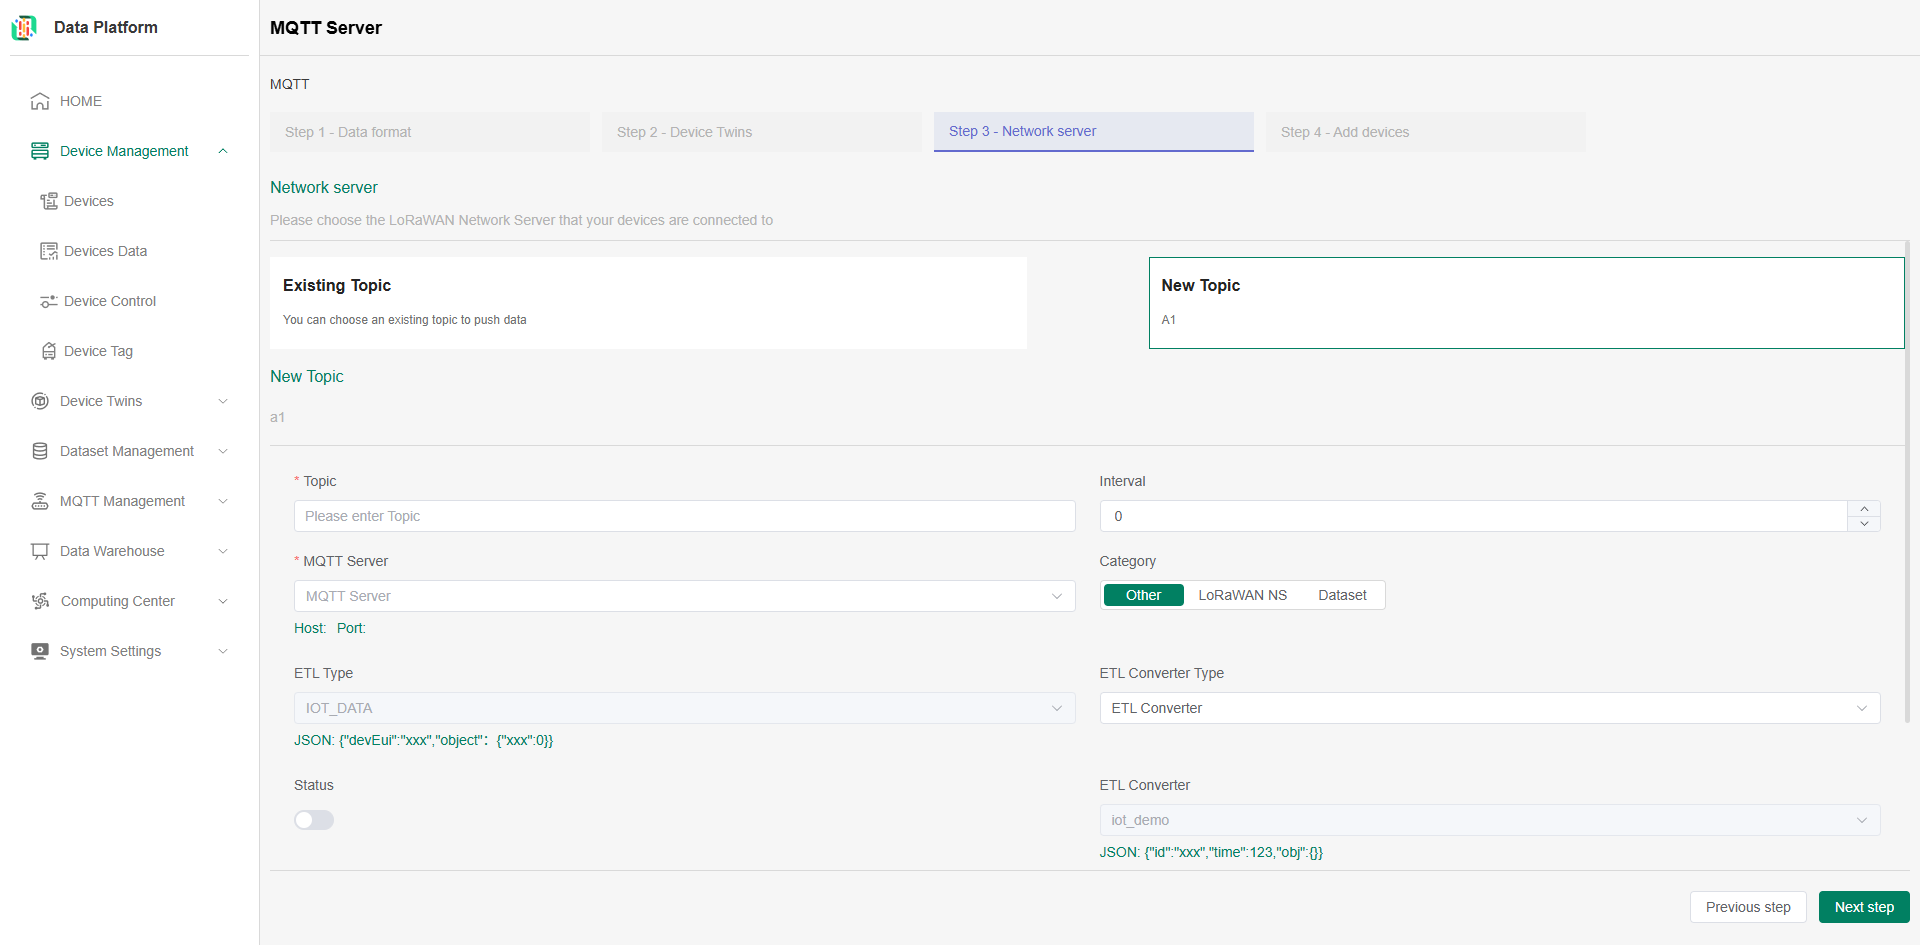This screenshot has height=945, width=1920.
Task: Click the Data Platform logo icon
Action: point(24,28)
